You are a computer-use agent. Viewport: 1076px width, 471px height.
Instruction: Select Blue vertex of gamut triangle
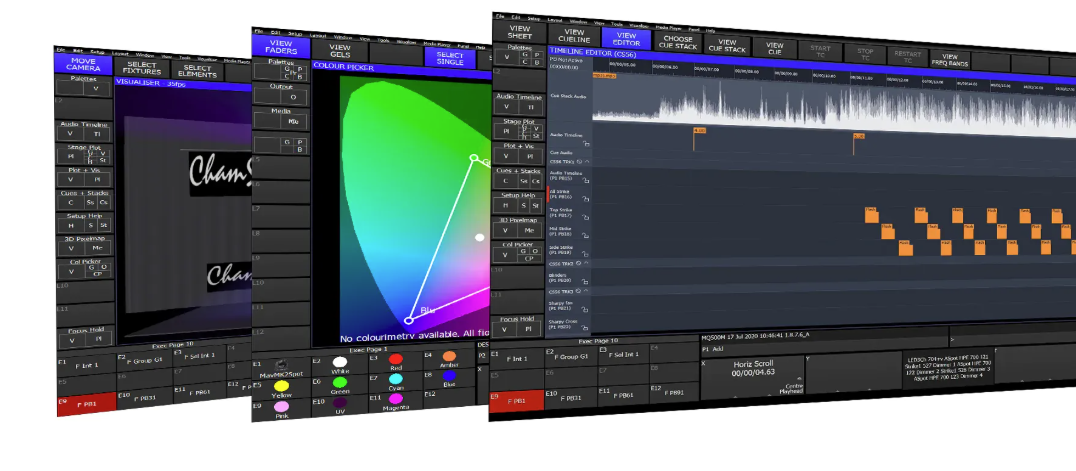(409, 320)
